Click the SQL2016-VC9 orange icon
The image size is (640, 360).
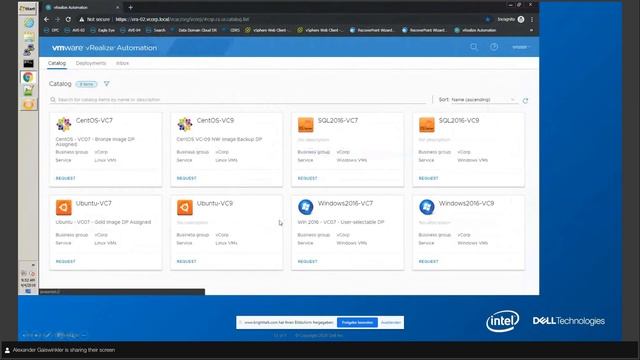(x=427, y=124)
